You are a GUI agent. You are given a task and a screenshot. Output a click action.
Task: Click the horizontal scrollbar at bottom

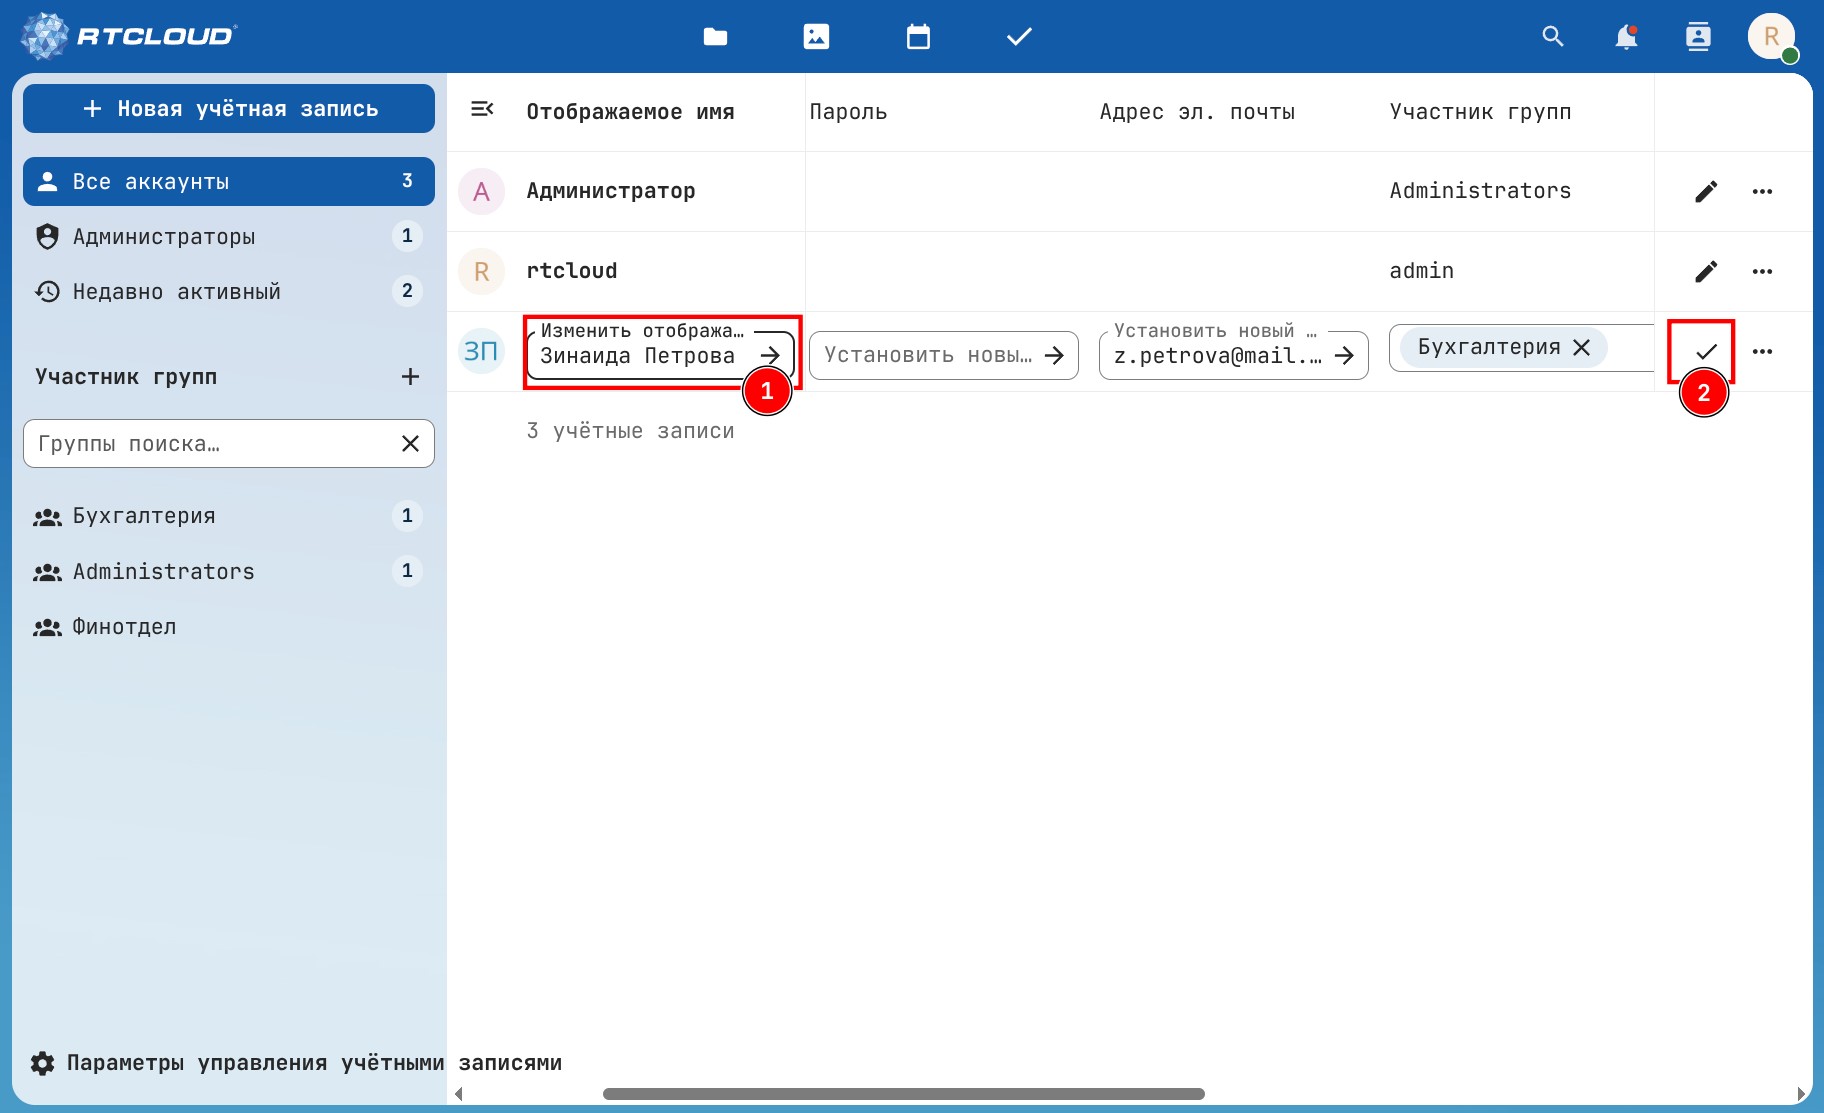tap(903, 1094)
